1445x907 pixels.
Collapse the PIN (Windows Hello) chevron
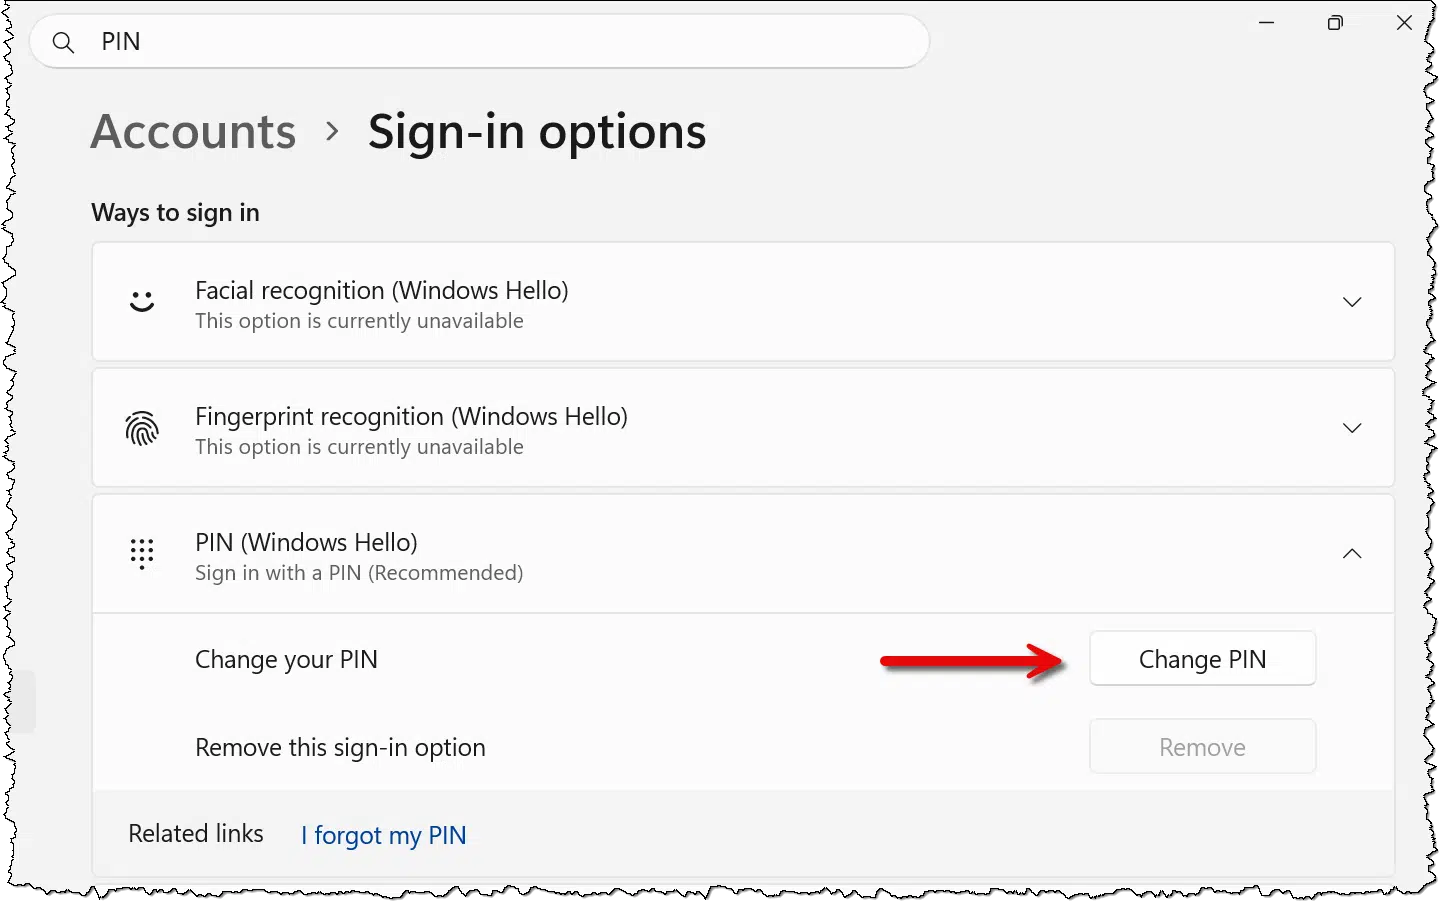[x=1352, y=554]
